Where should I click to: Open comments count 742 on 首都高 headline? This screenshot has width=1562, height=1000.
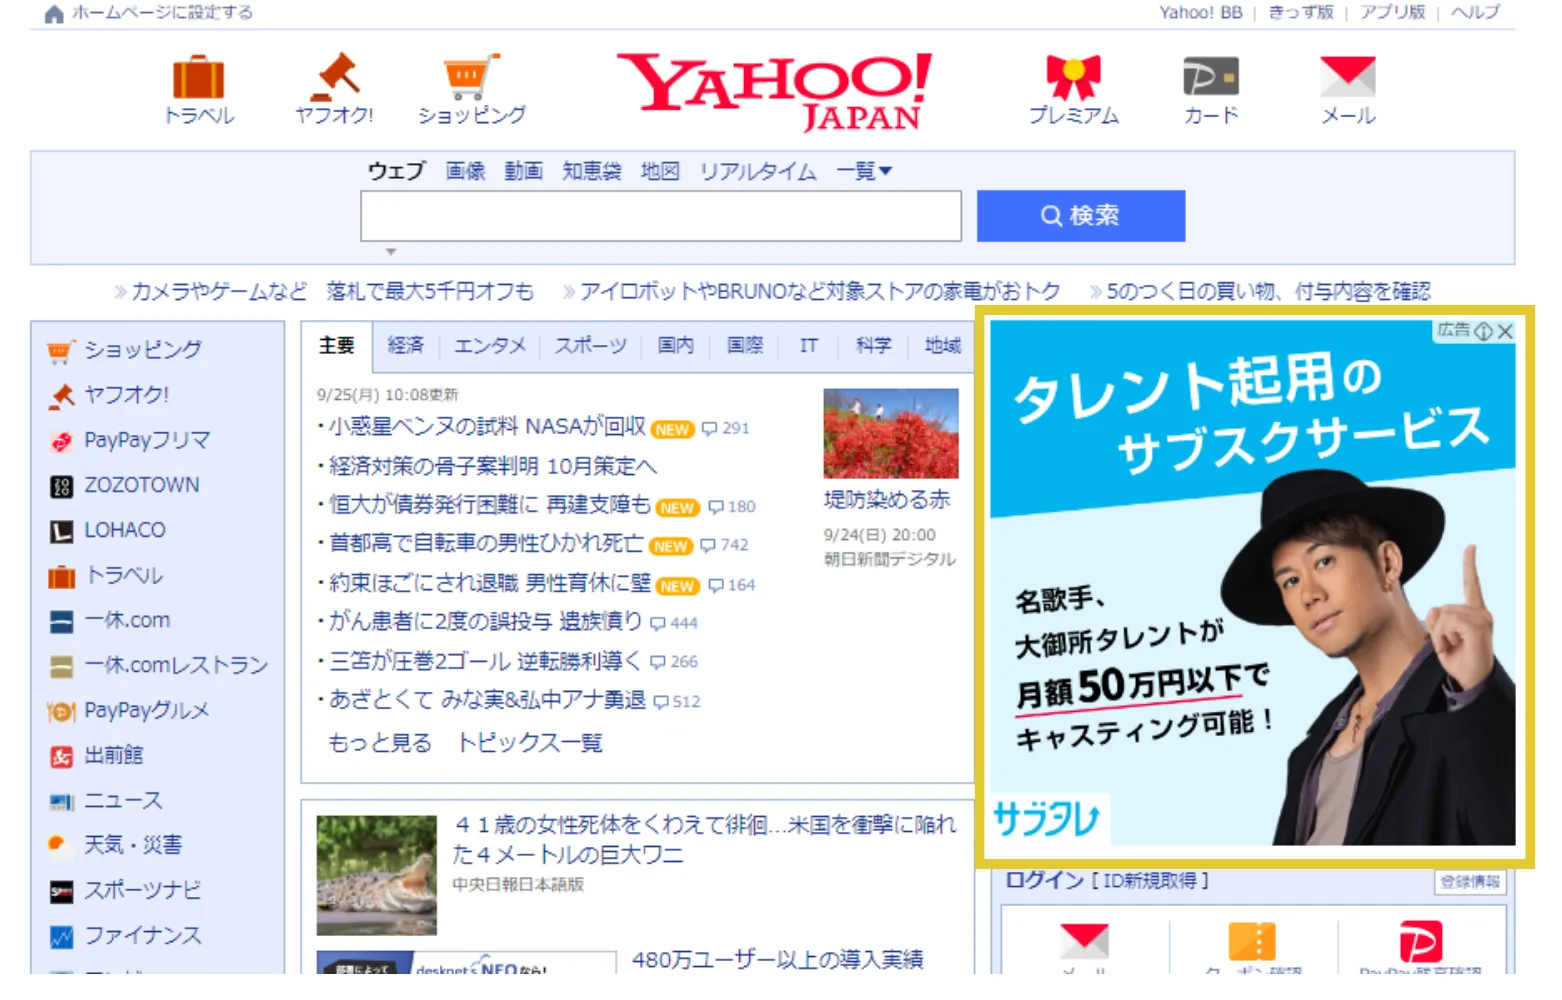coord(725,545)
